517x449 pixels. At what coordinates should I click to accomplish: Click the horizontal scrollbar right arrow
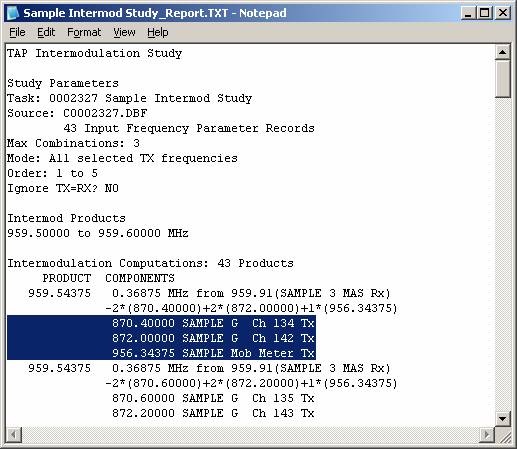tap(487, 434)
